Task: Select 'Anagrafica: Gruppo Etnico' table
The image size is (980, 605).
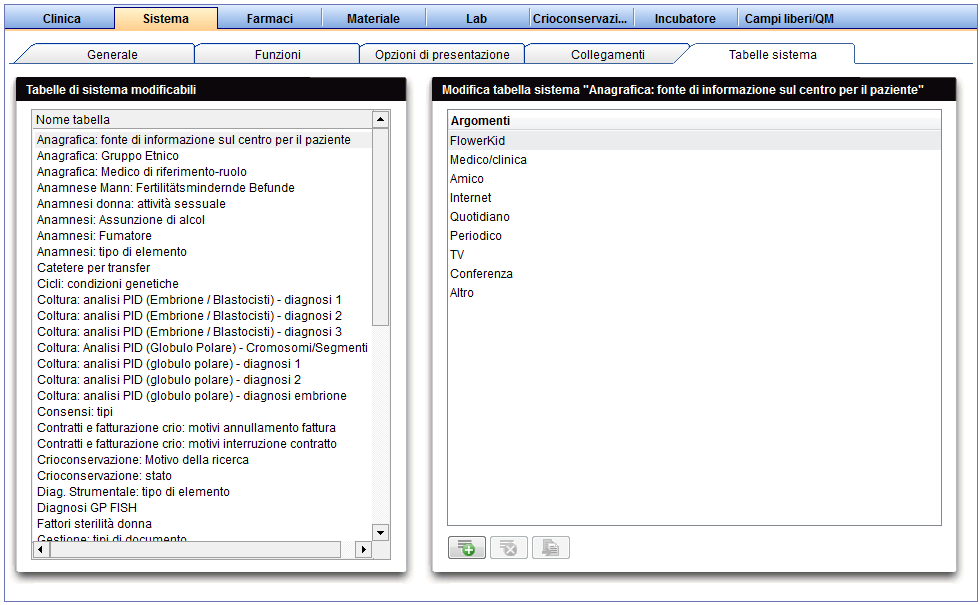Action: [202, 156]
